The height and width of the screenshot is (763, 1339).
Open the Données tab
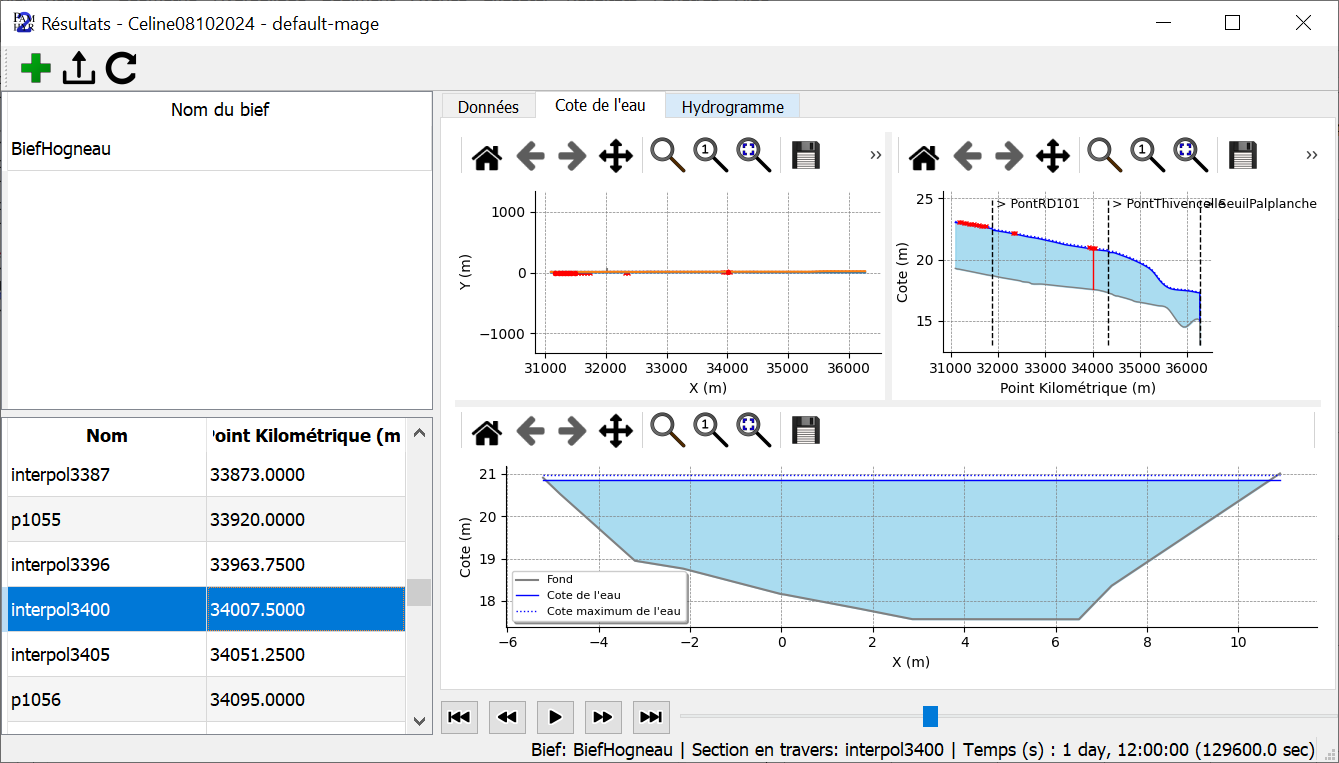[488, 106]
